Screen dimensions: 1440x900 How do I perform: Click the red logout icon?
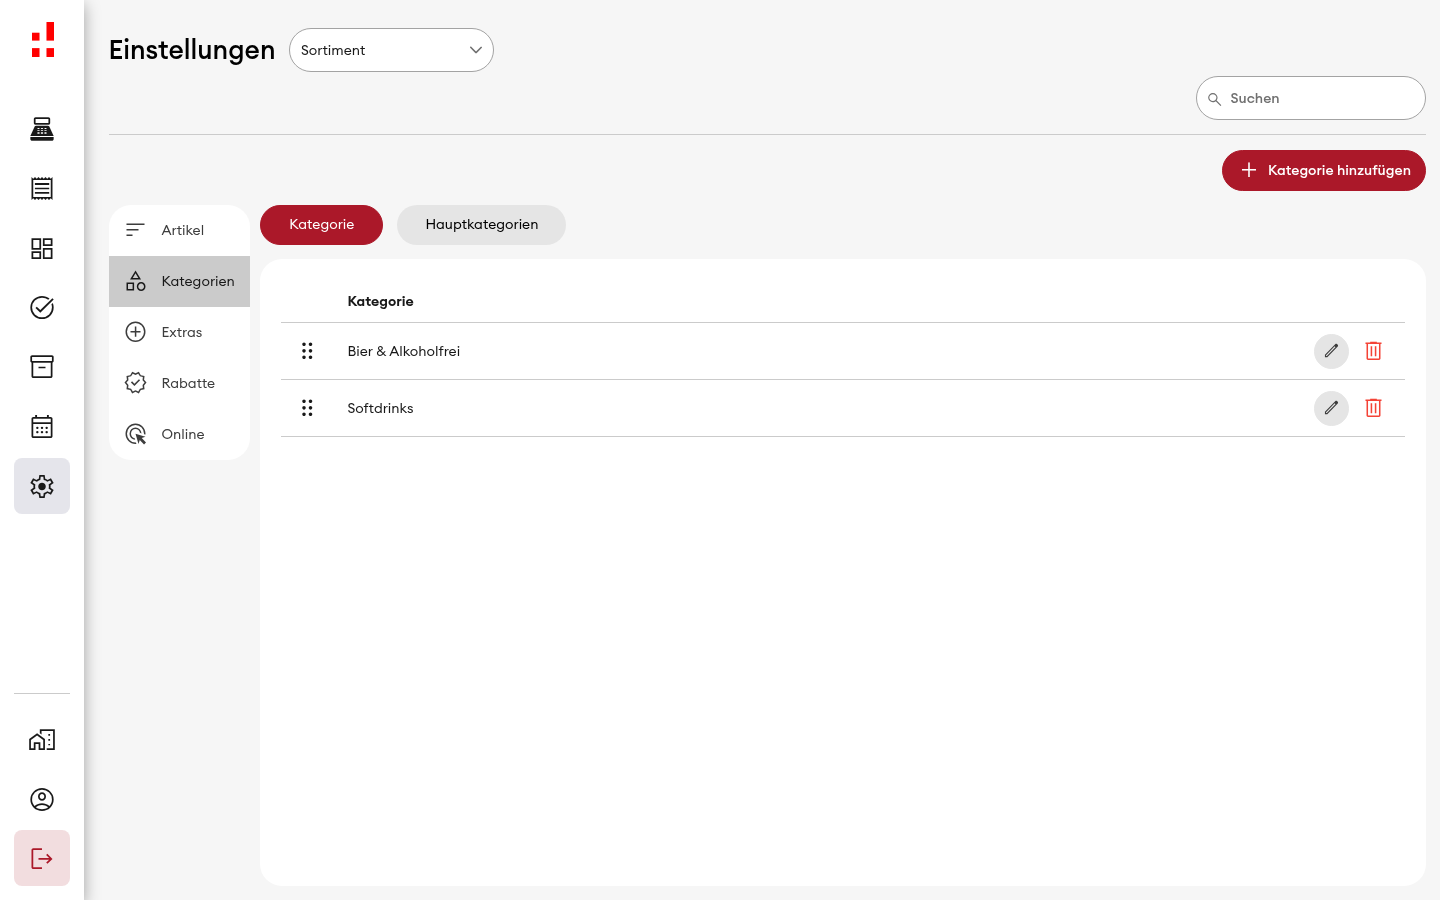[x=42, y=858]
